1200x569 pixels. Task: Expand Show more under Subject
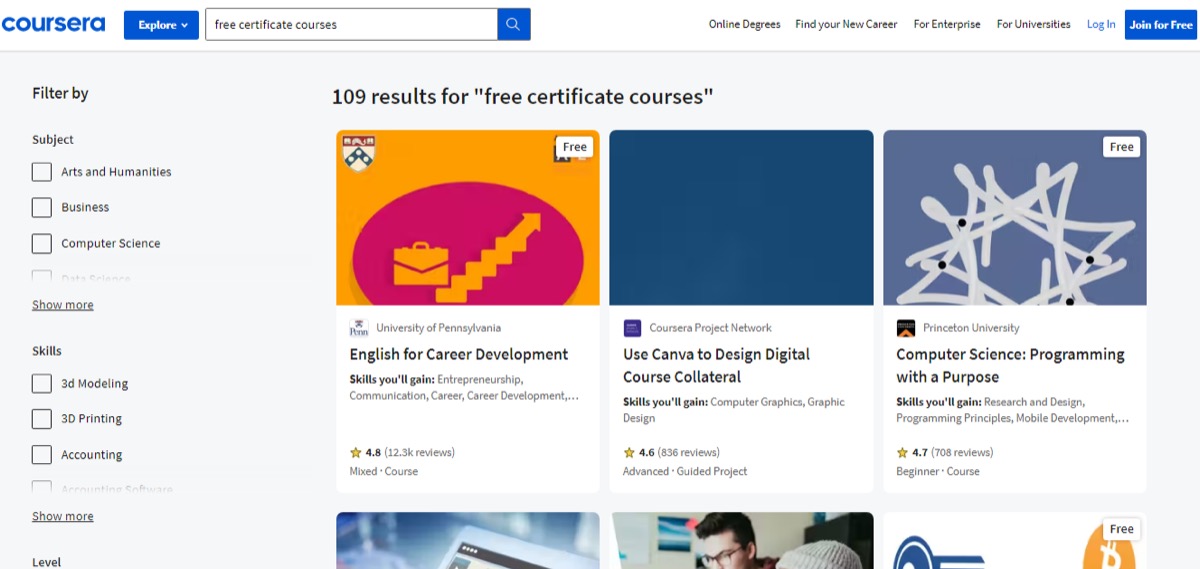tap(63, 305)
